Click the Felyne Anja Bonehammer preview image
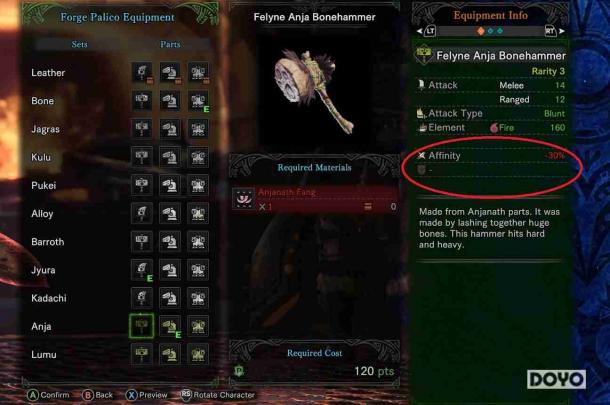Screen dimensions: 610x405 (314, 91)
